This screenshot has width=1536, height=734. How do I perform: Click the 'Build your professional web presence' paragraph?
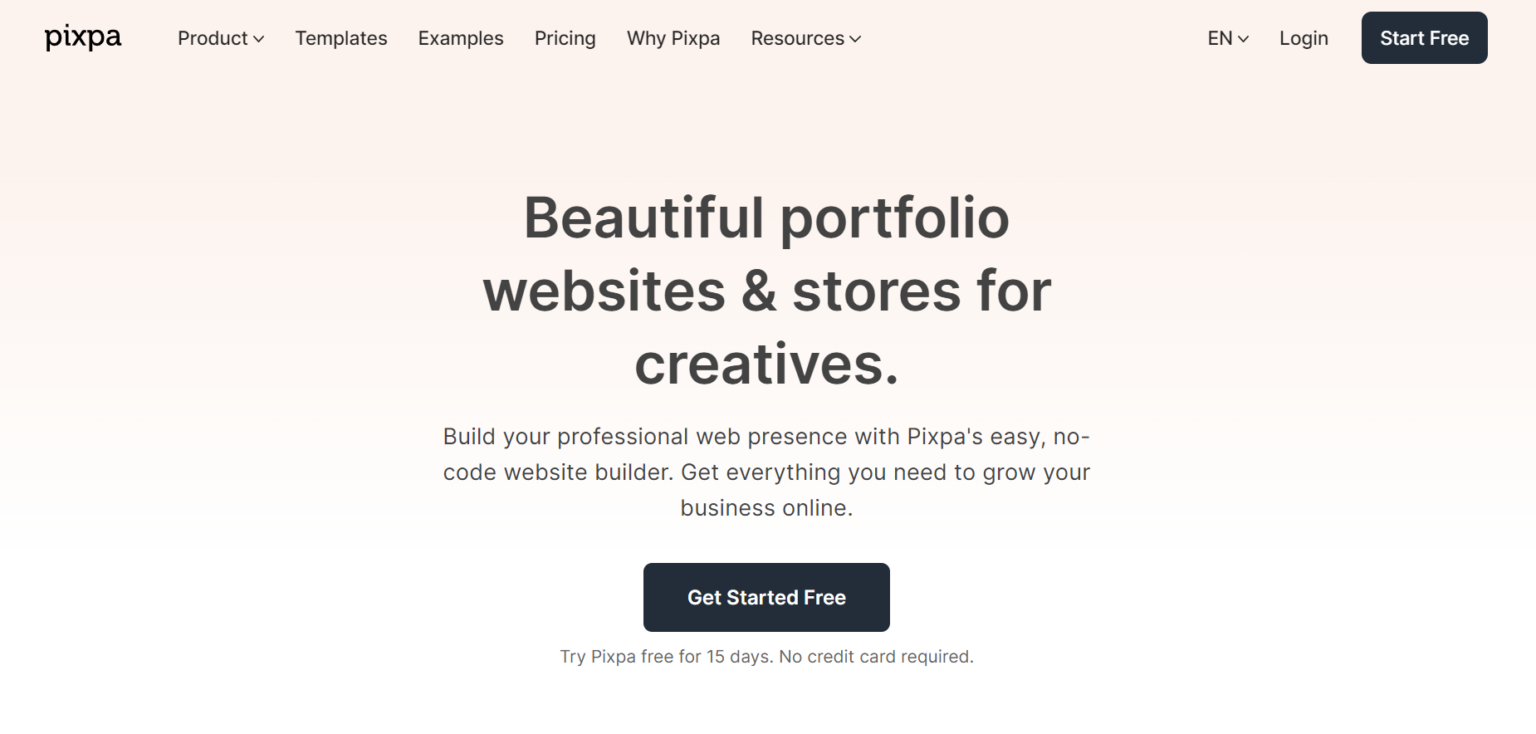[766, 472]
